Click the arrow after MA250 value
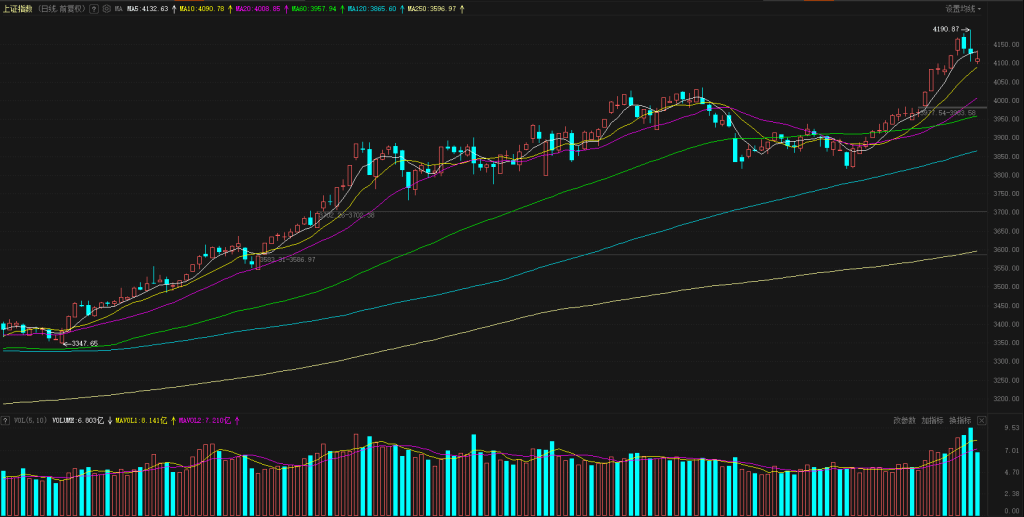This screenshot has height=517, width=1024. coord(462,8)
